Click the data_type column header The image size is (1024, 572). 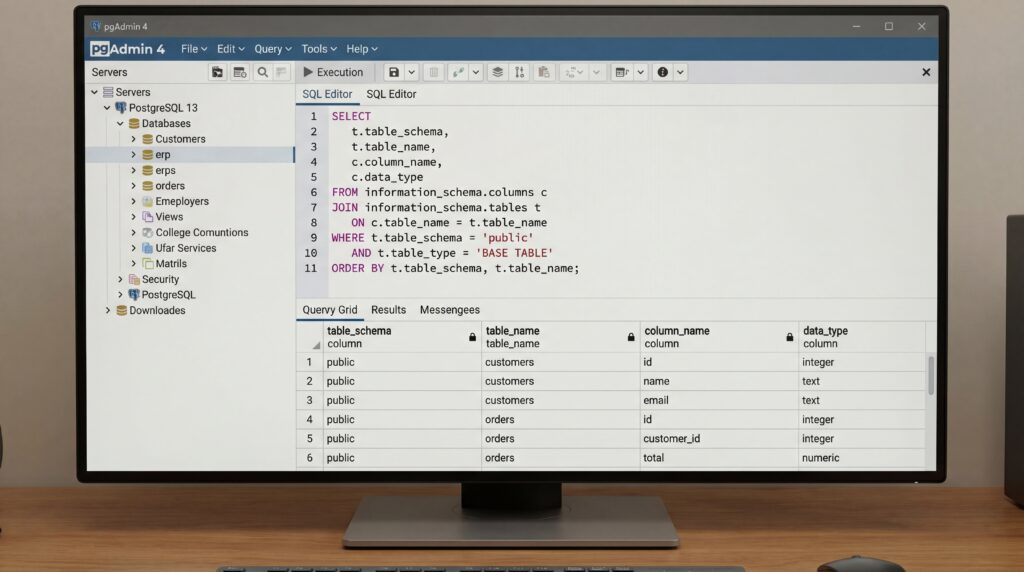tap(862, 338)
